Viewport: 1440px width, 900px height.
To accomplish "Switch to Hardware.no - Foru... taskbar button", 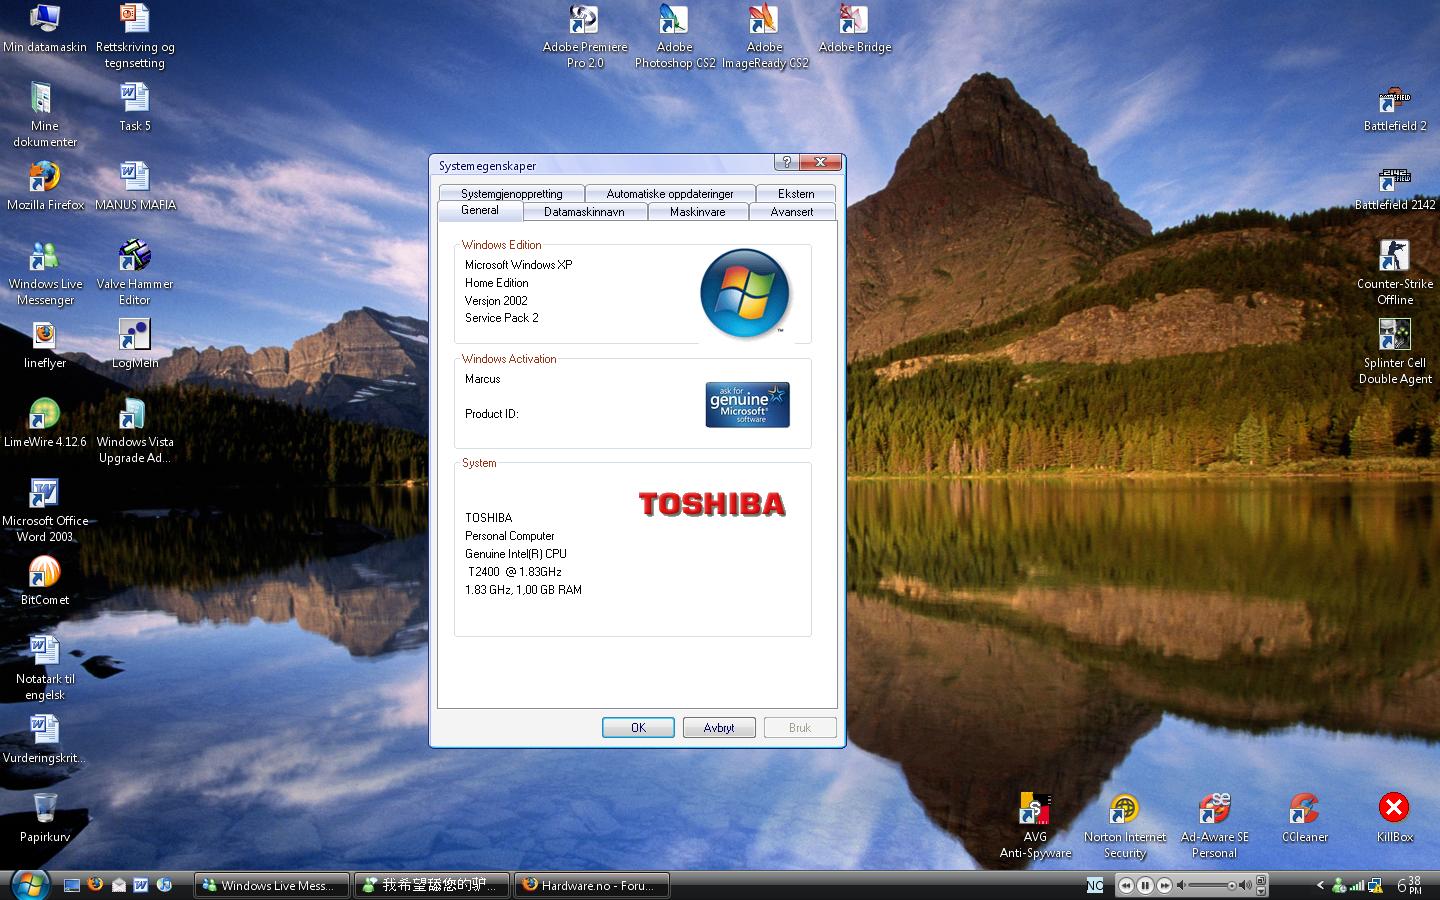I will 592,885.
